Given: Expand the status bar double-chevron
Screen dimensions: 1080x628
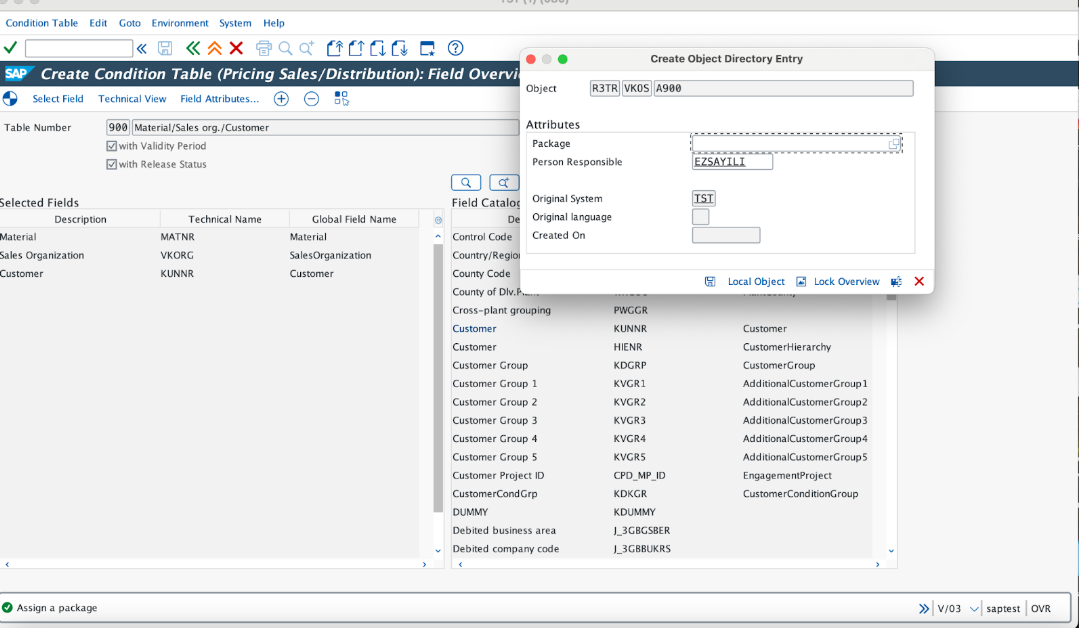Looking at the screenshot, I should pyautogui.click(x=924, y=609).
